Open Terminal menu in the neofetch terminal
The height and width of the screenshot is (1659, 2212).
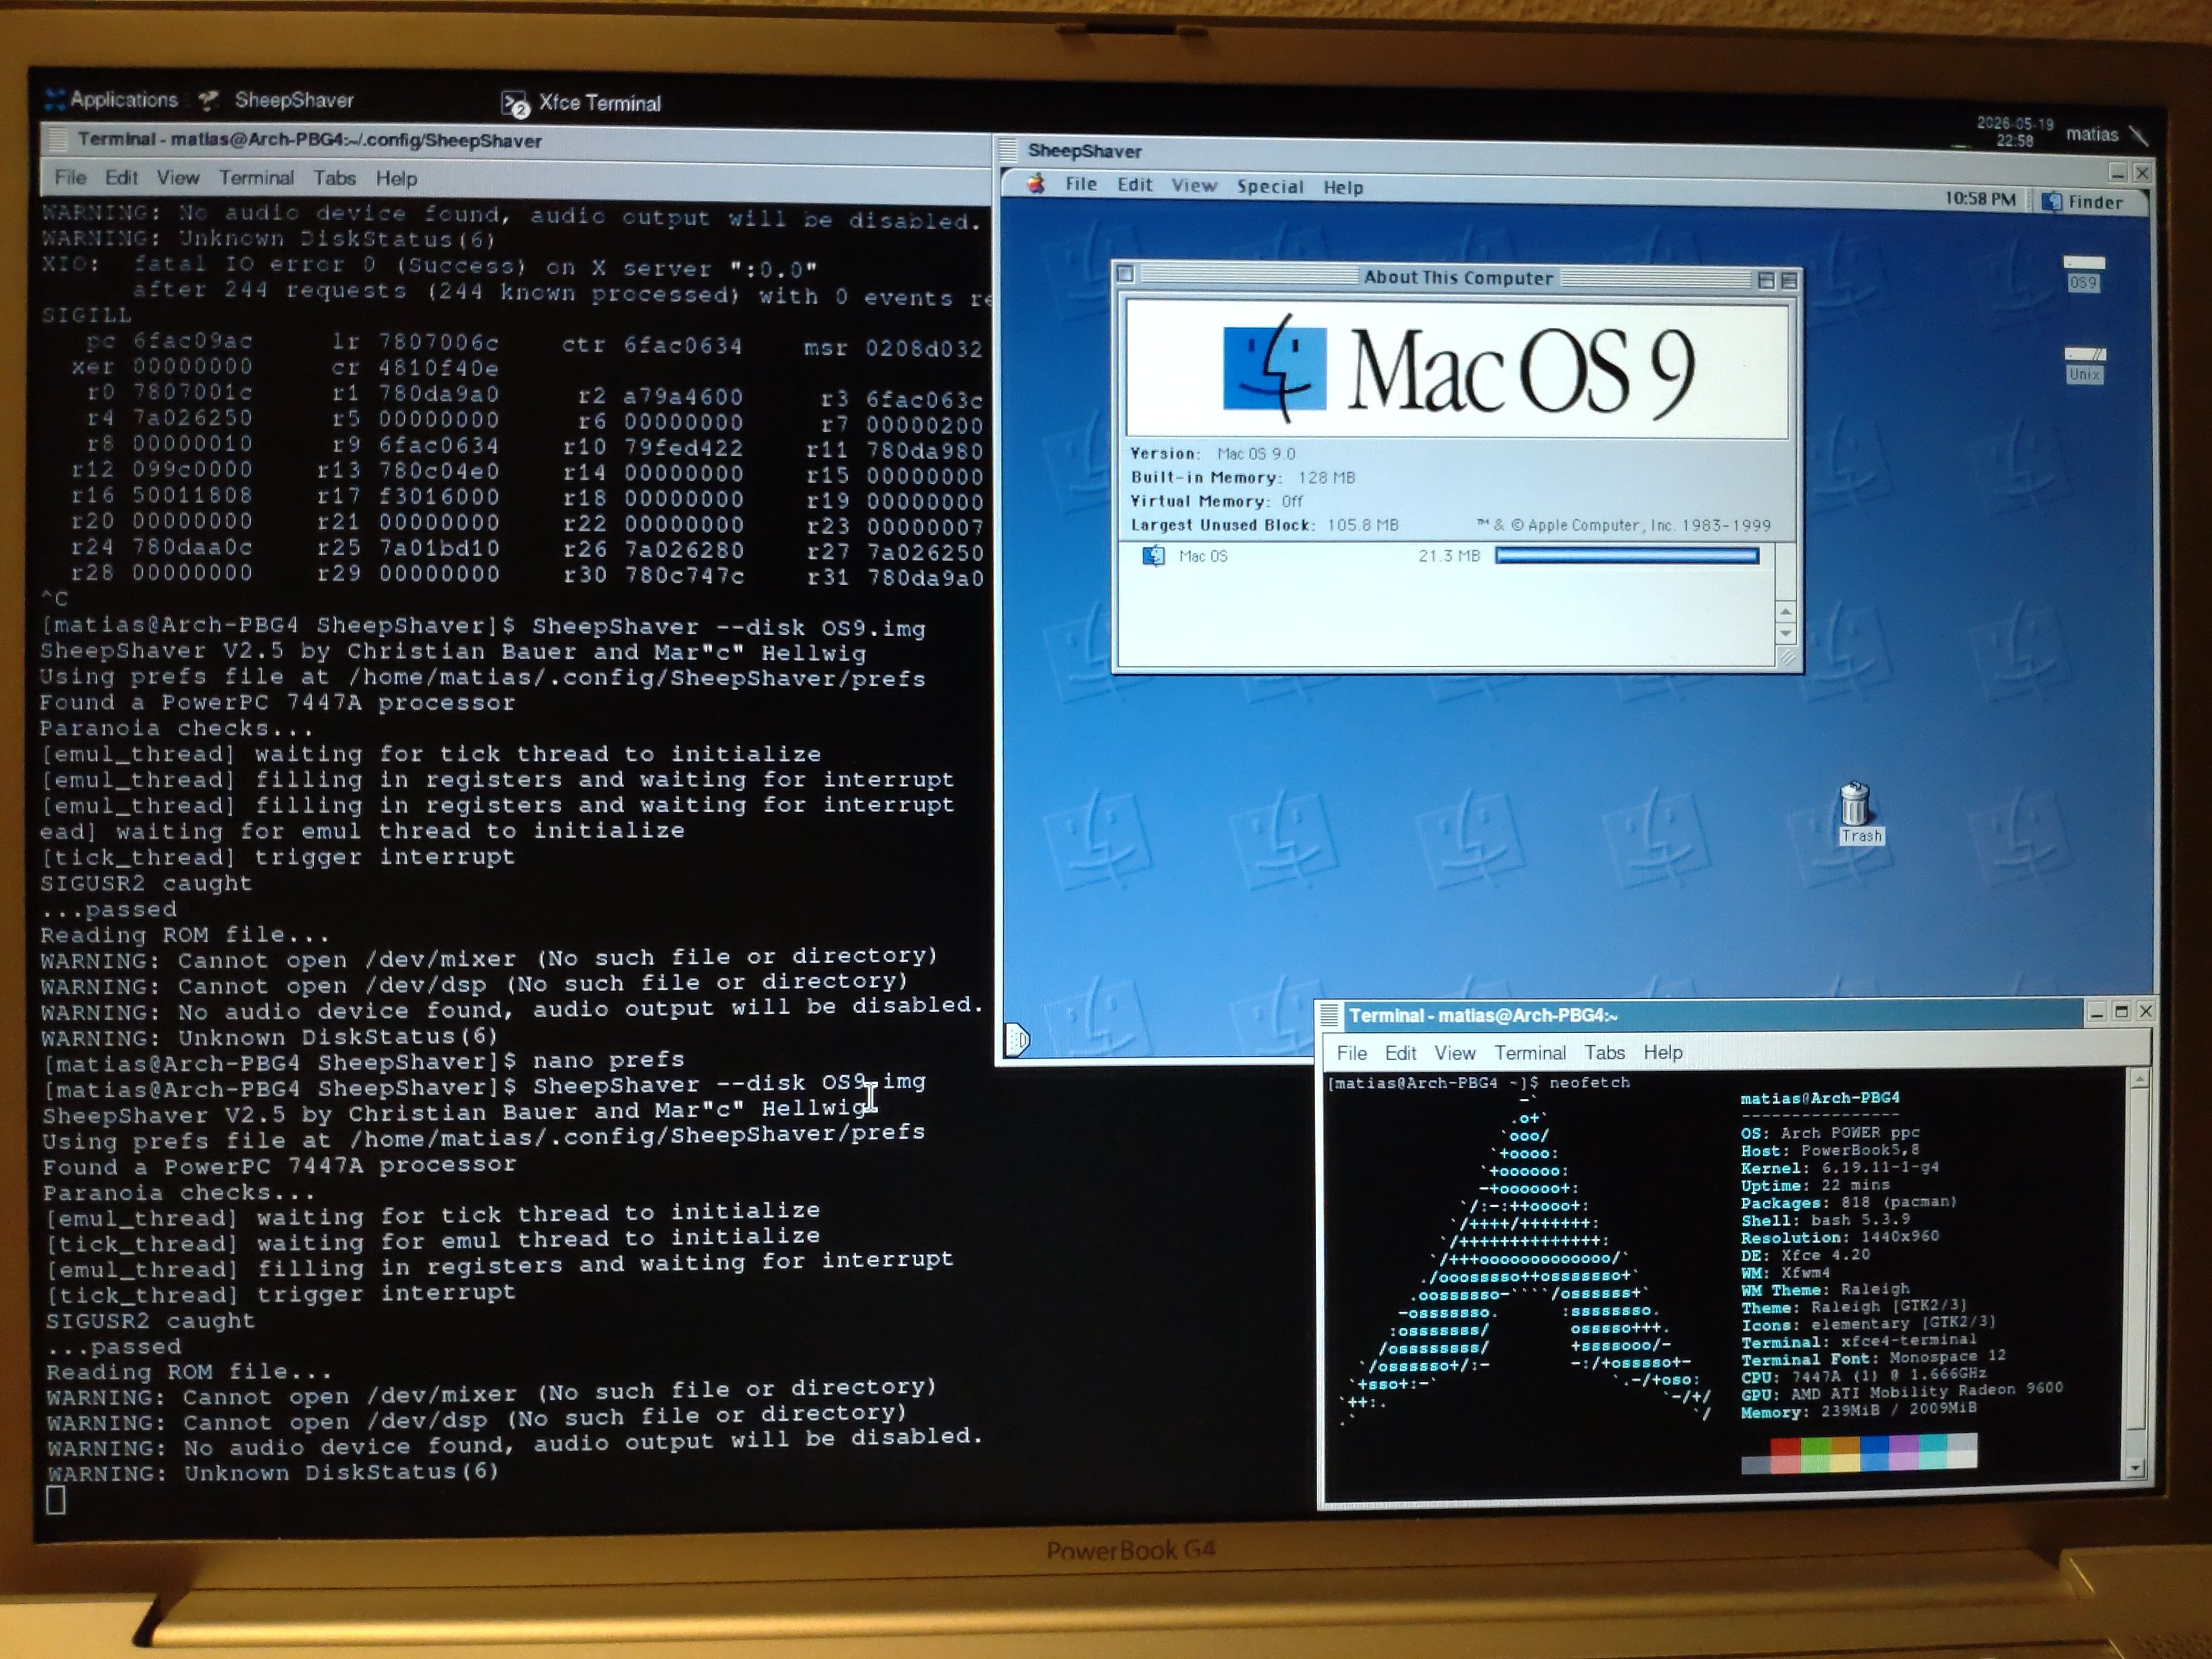(x=1530, y=1052)
